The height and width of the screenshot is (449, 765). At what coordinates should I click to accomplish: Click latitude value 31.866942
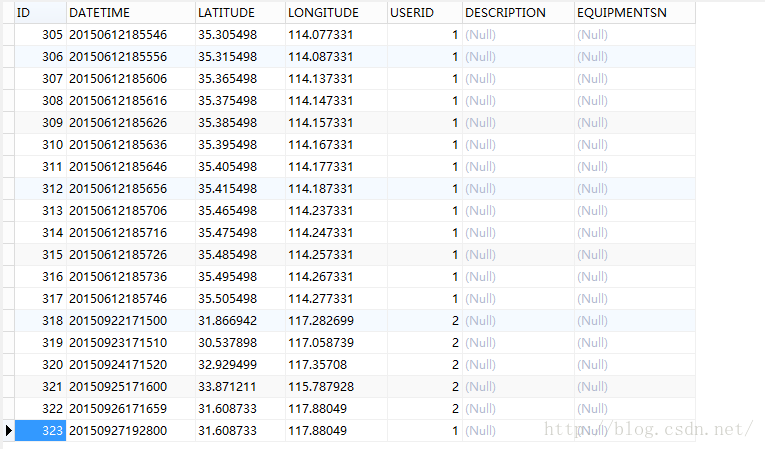(240, 320)
